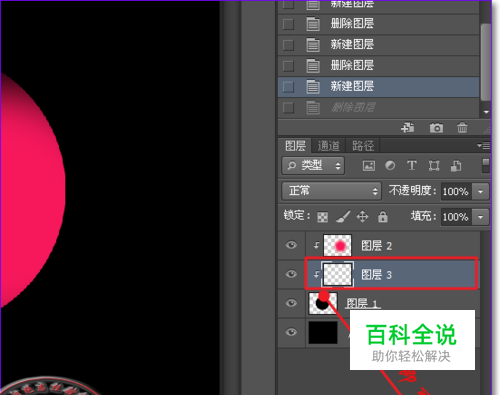Filter layers by type (T) icon
The height and width of the screenshot is (395, 500).
(412, 165)
